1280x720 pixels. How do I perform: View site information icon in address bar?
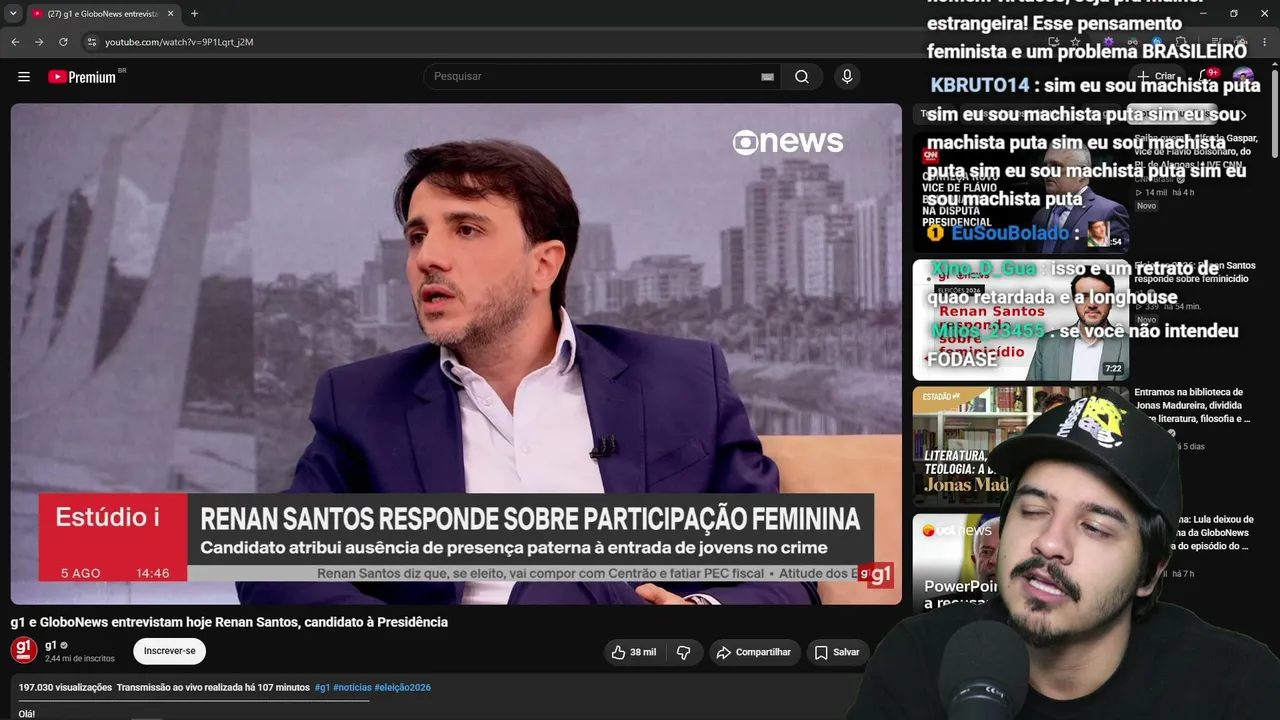pyautogui.click(x=91, y=42)
